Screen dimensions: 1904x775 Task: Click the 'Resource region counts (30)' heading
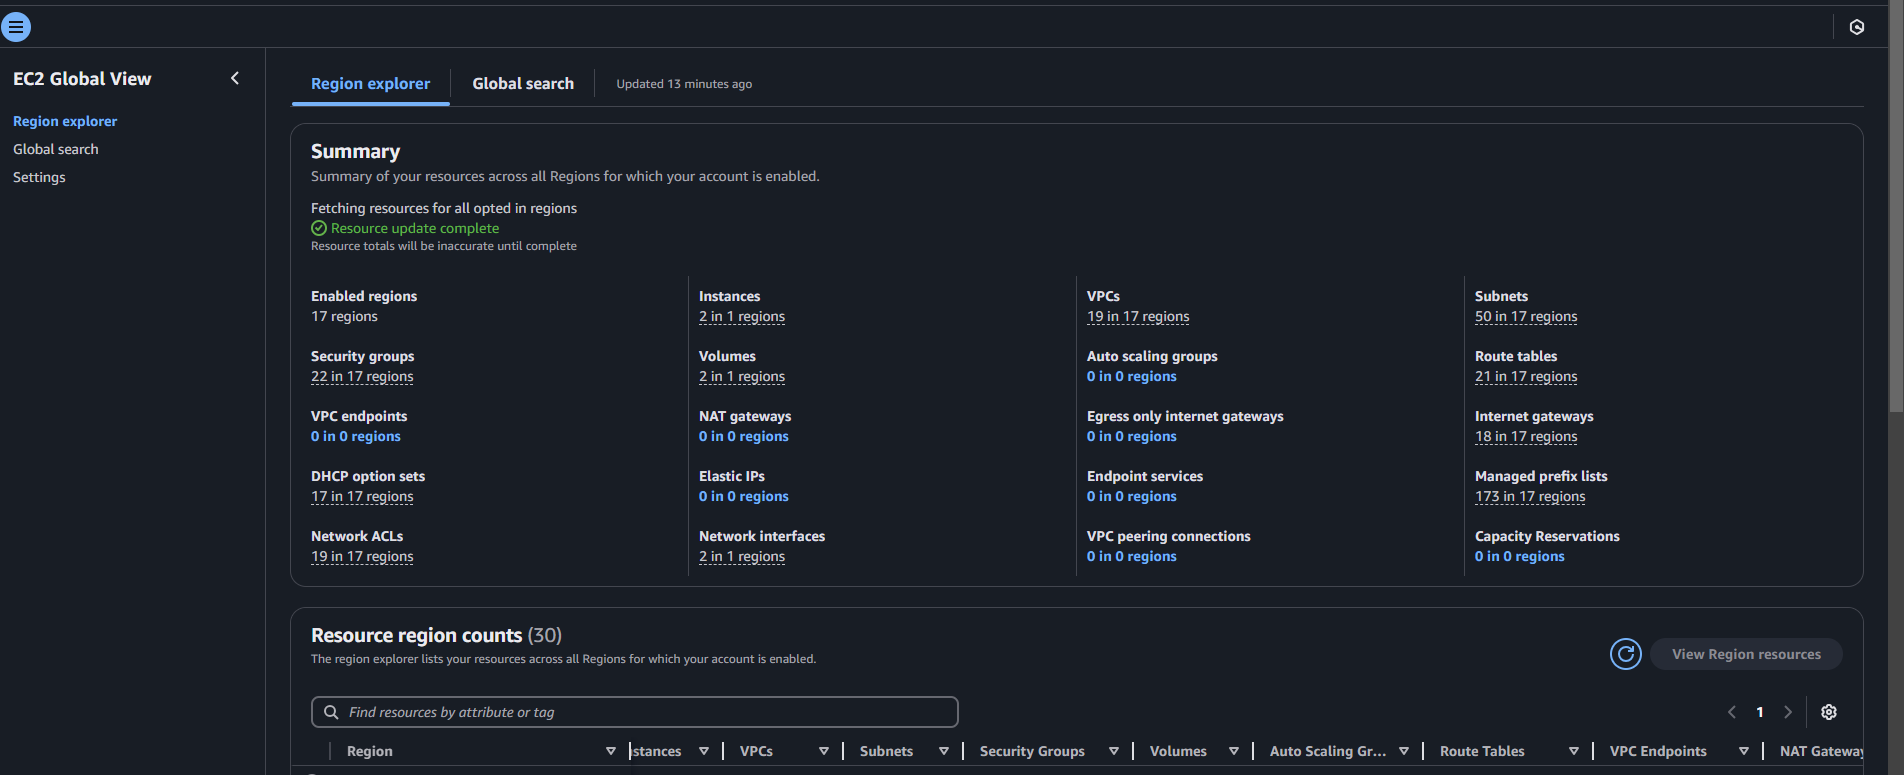[436, 635]
